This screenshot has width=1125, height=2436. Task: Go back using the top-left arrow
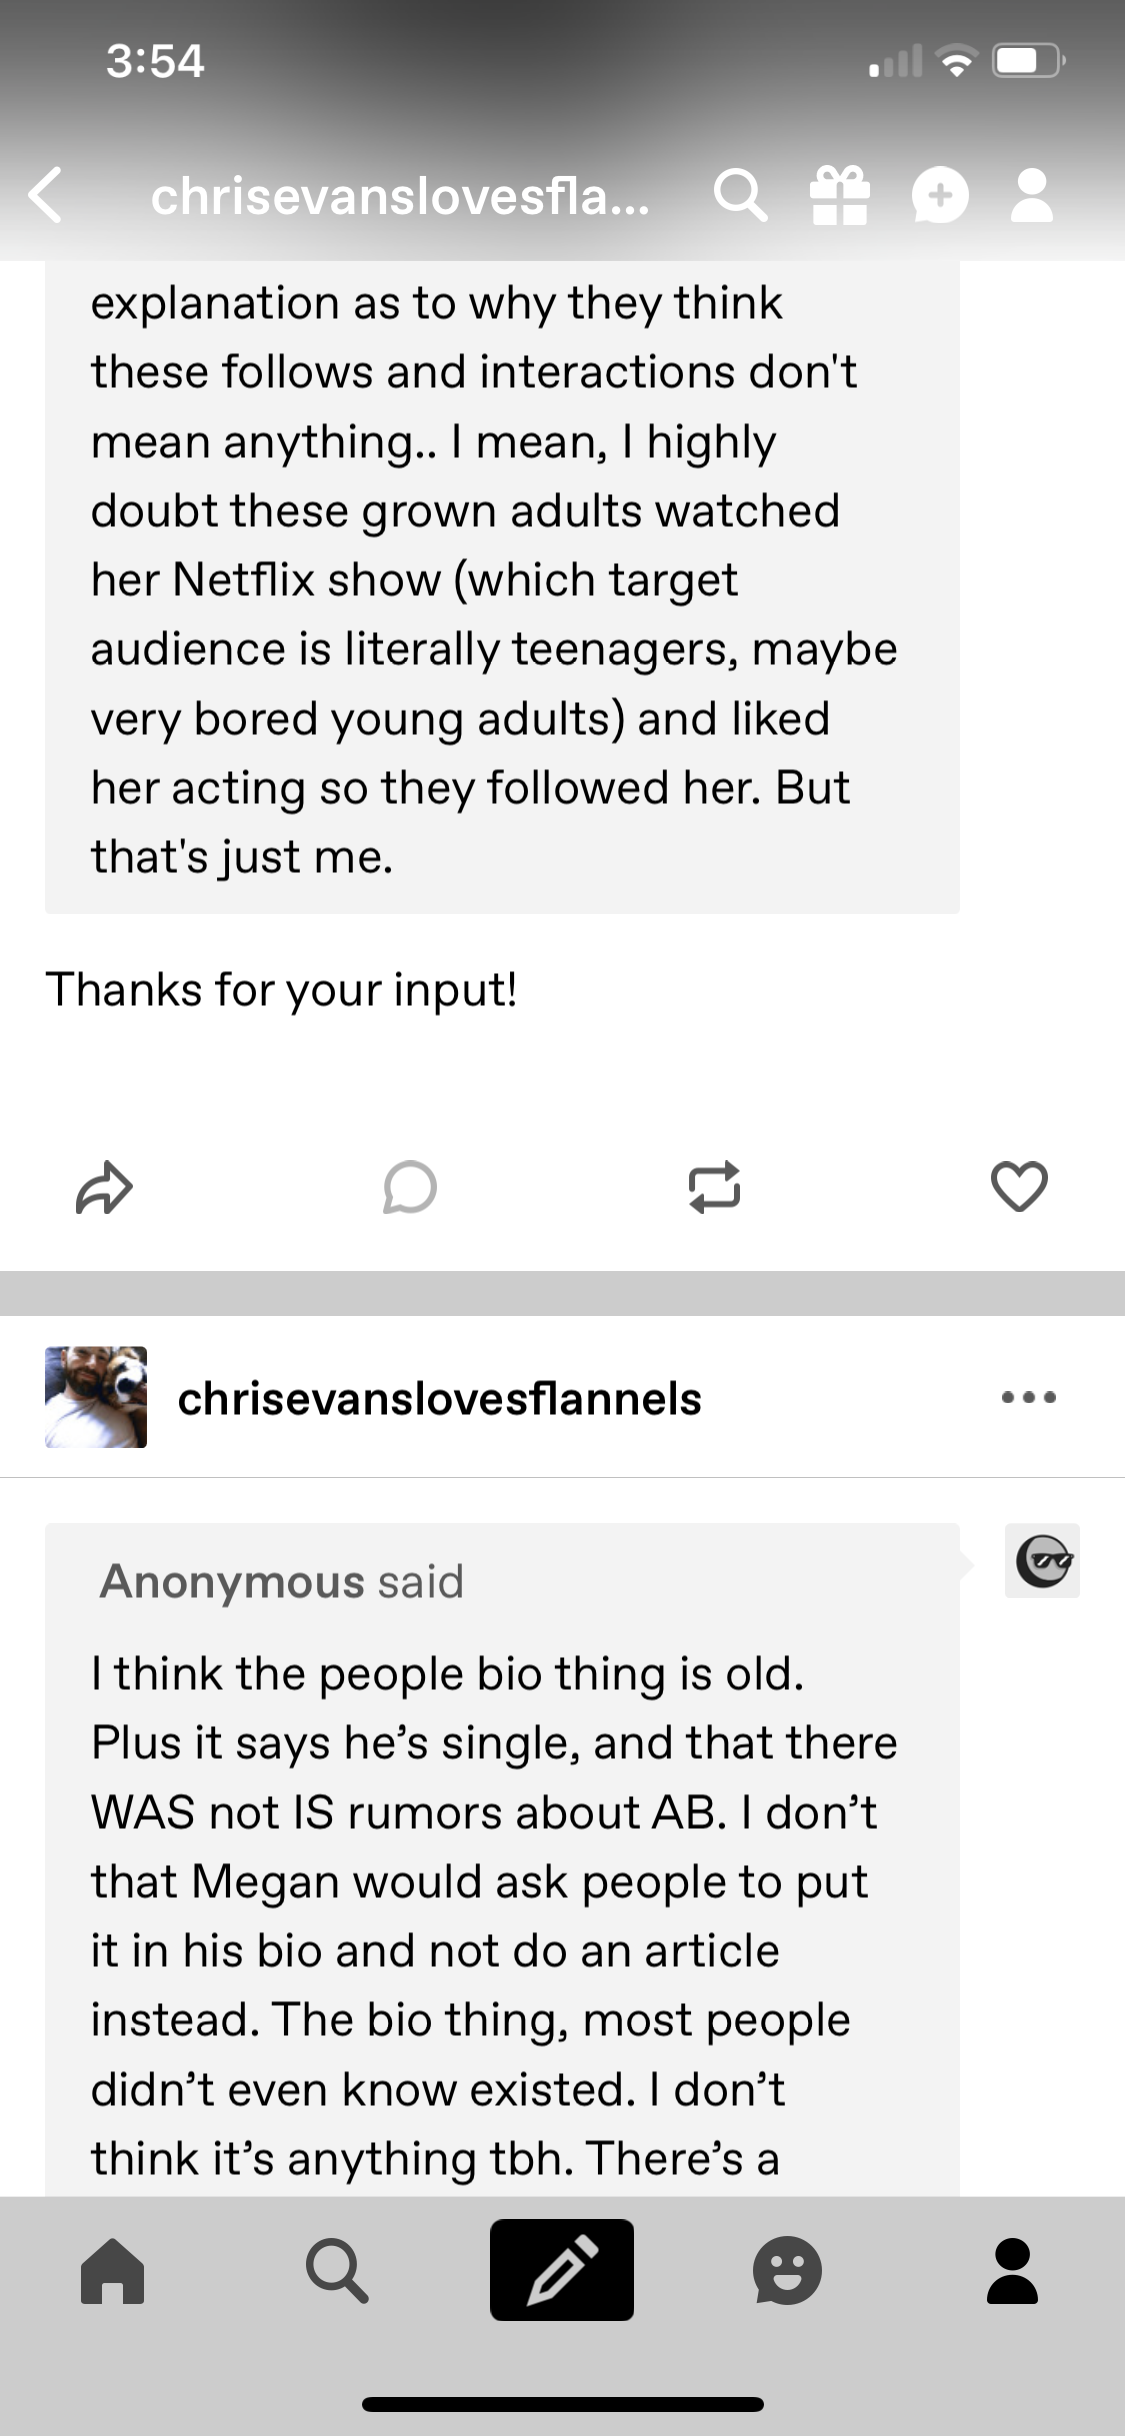(x=46, y=194)
